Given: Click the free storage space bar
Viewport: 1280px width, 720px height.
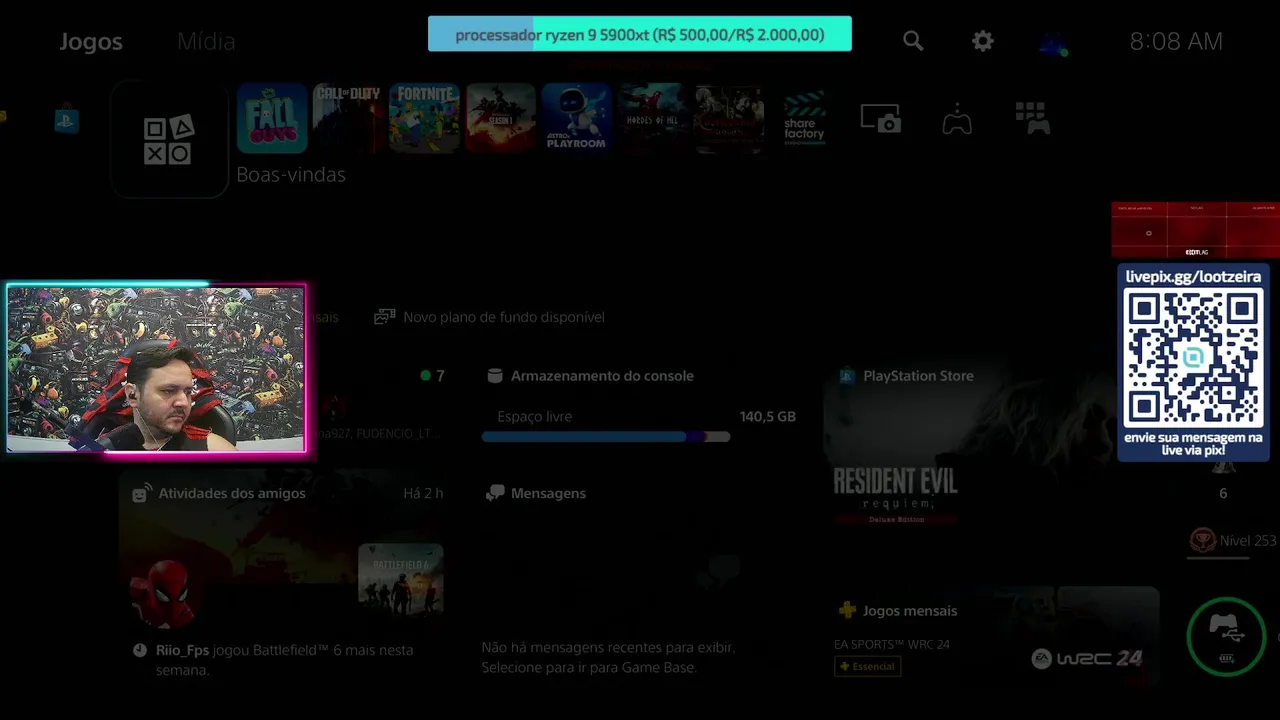Looking at the screenshot, I should click(x=606, y=437).
